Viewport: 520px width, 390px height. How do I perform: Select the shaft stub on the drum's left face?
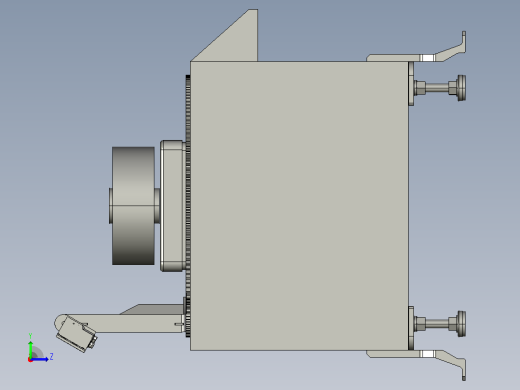point(111,206)
